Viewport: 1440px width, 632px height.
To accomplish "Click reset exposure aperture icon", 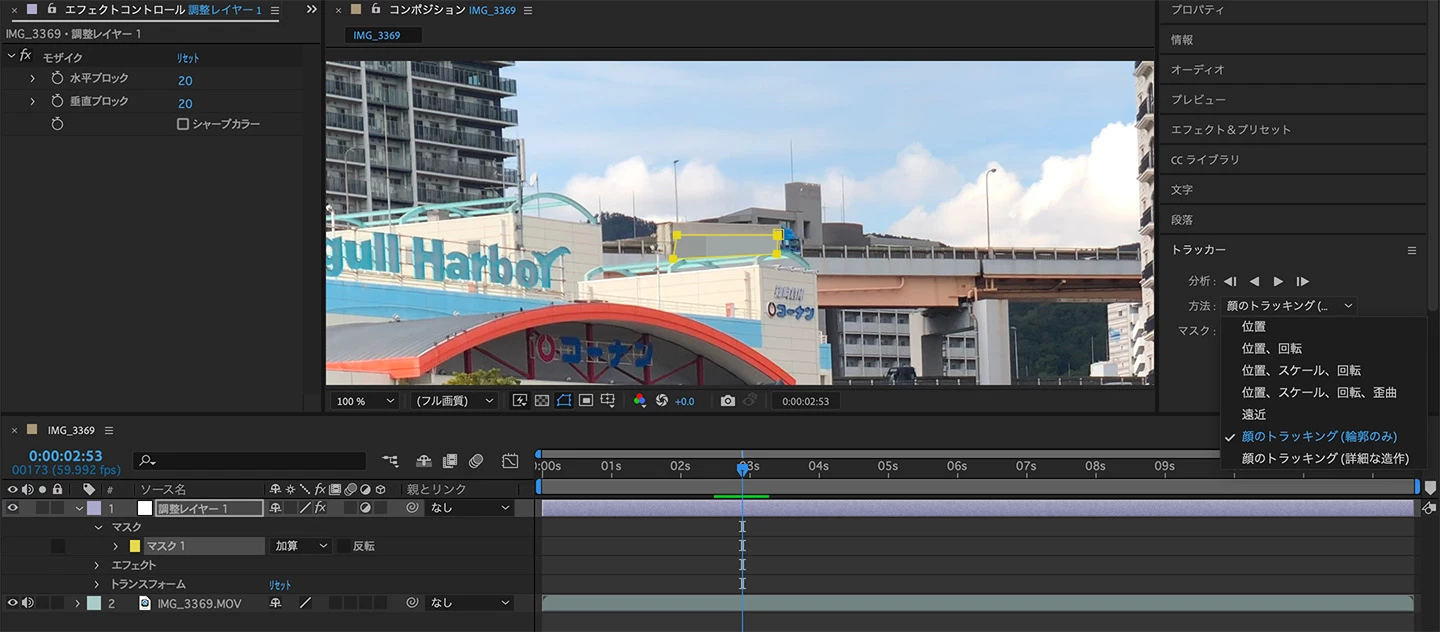I will click(x=662, y=400).
